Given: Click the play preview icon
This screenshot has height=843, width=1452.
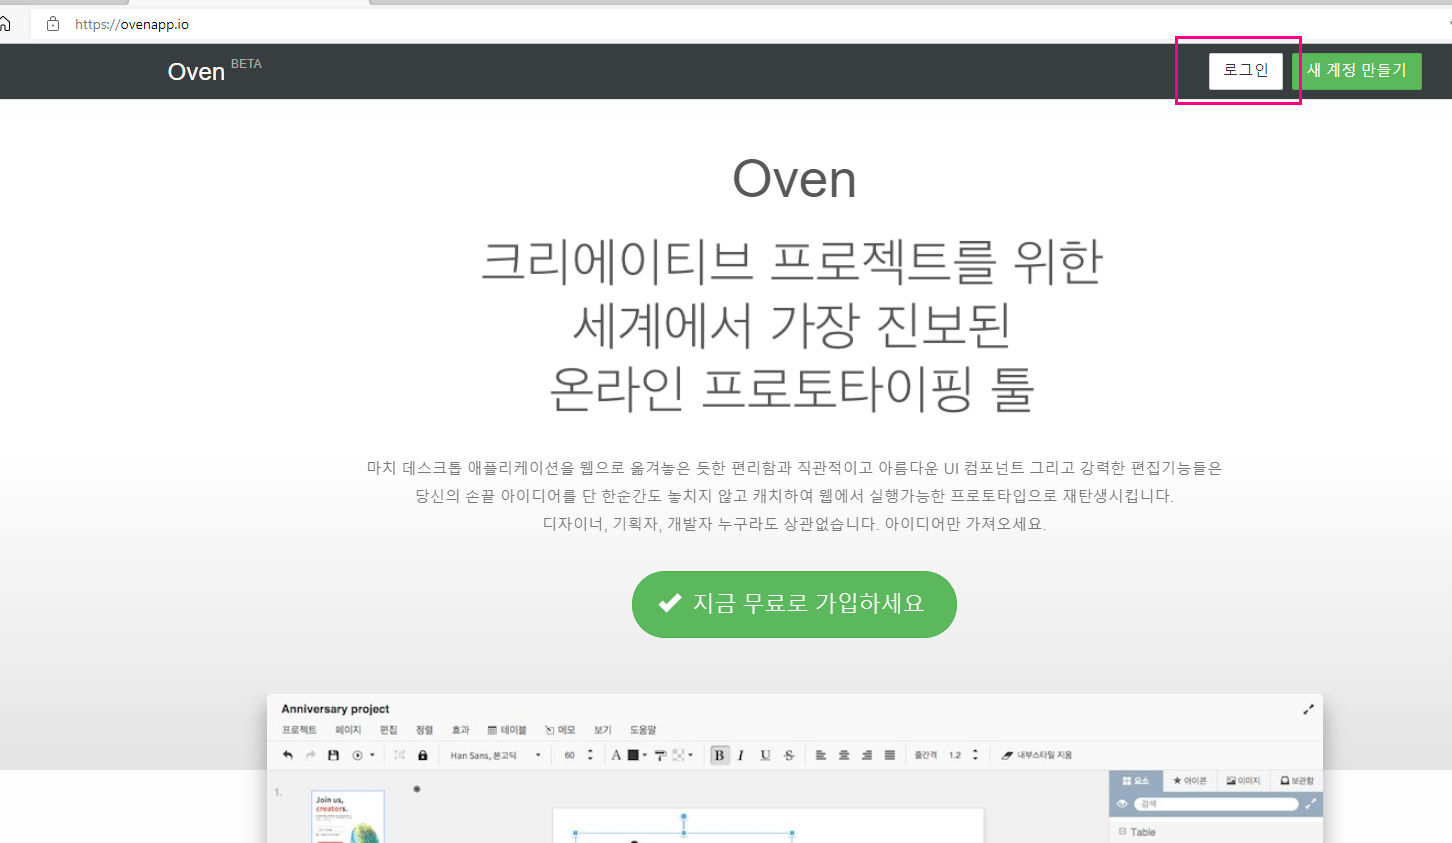Looking at the screenshot, I should click(357, 755).
